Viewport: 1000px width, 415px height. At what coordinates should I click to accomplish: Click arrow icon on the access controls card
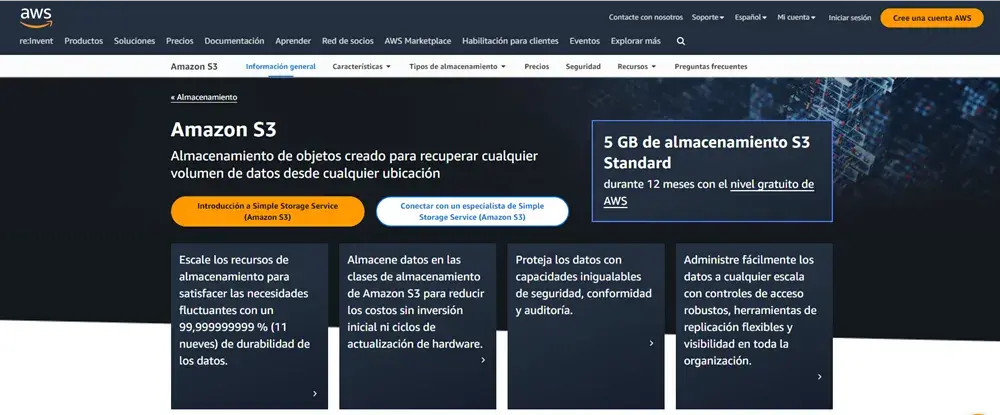(819, 377)
